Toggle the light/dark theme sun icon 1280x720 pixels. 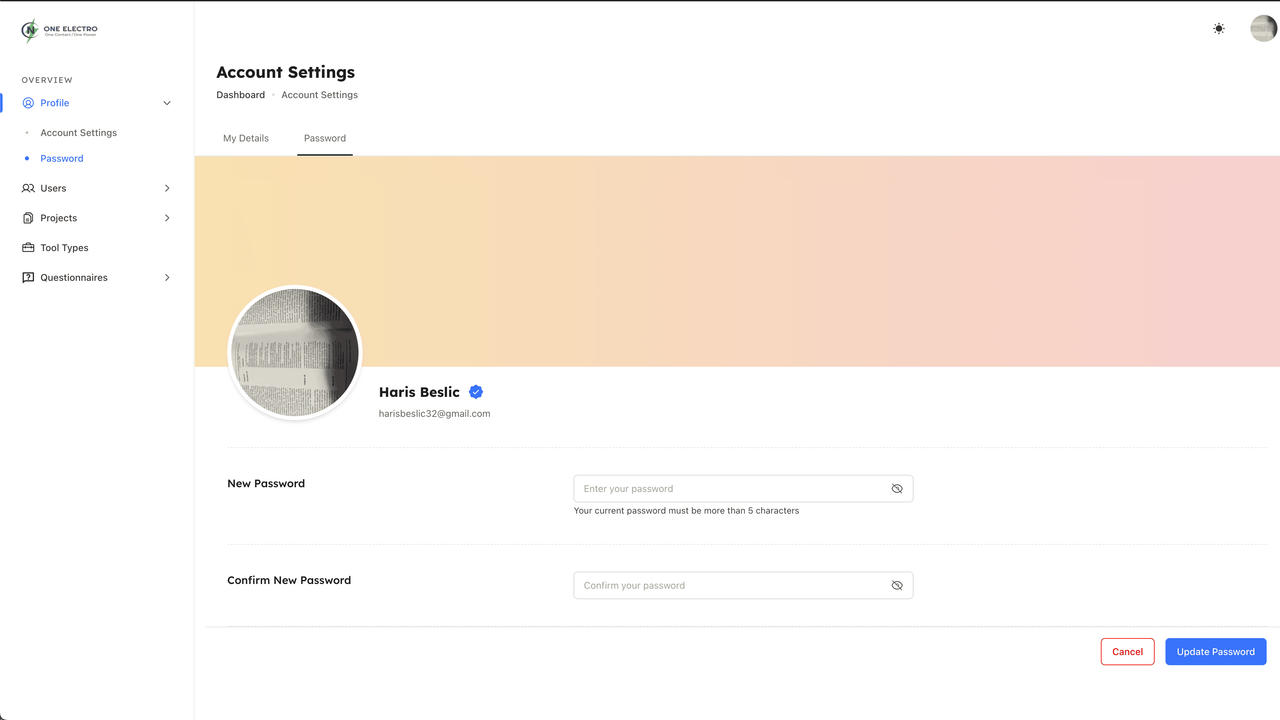point(1218,29)
